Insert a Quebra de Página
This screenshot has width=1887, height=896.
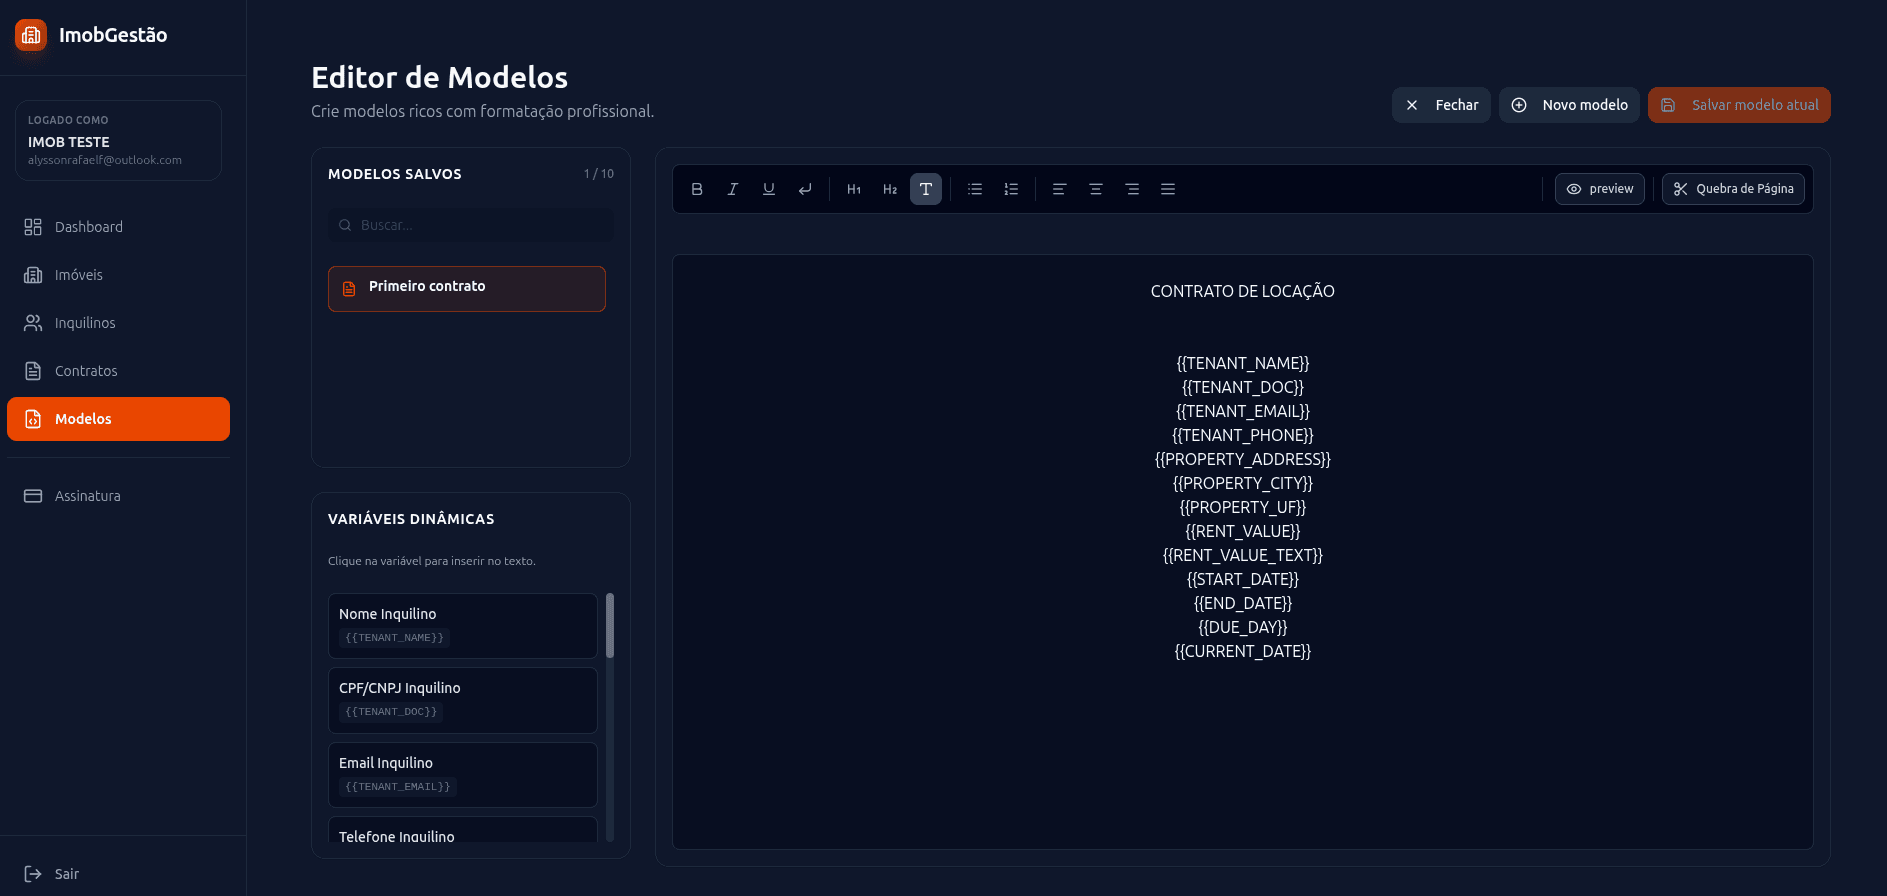click(x=1733, y=189)
